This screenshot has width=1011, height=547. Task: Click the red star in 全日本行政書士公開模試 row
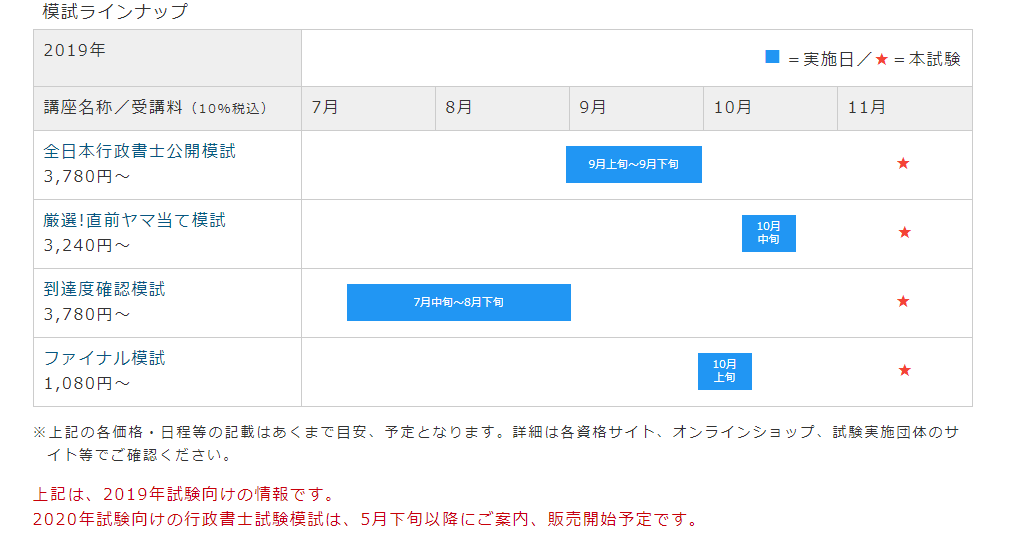pyautogui.click(x=903, y=163)
